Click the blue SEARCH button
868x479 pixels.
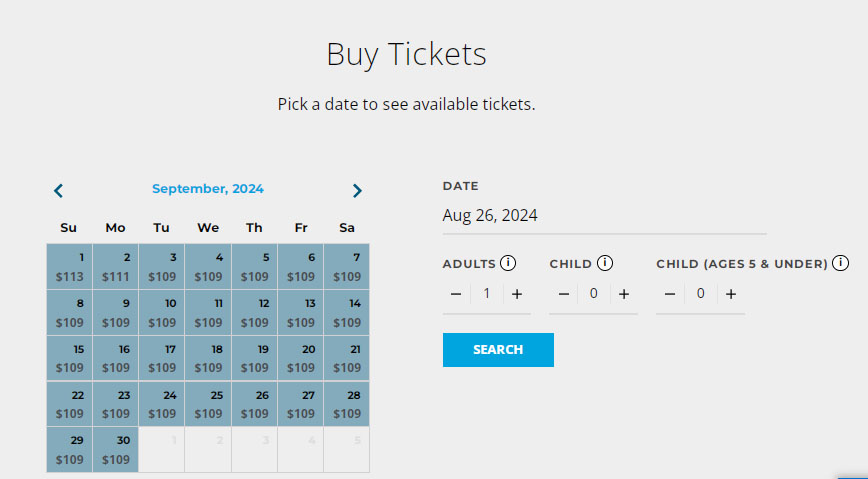click(x=498, y=350)
